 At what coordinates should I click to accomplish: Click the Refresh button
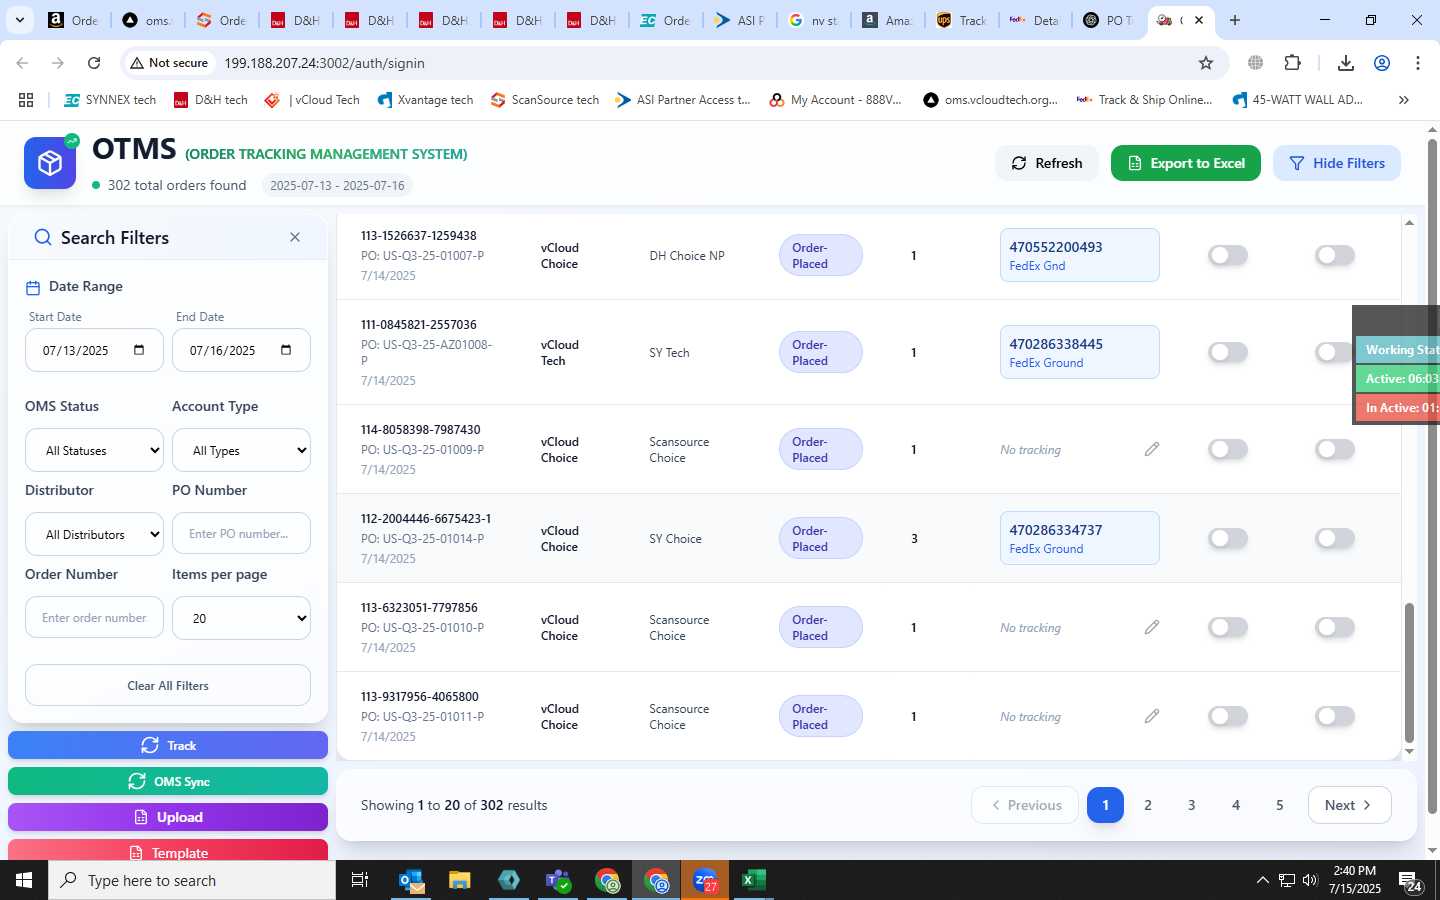(x=1046, y=163)
